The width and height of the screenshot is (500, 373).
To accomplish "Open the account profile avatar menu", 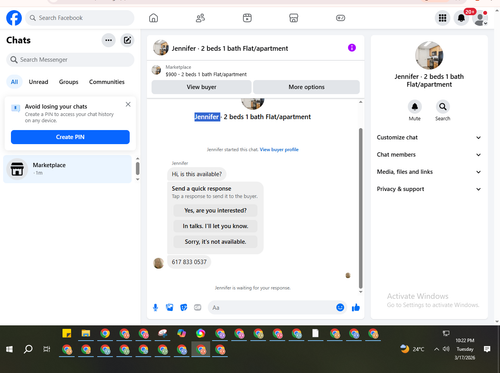I will (x=480, y=18).
